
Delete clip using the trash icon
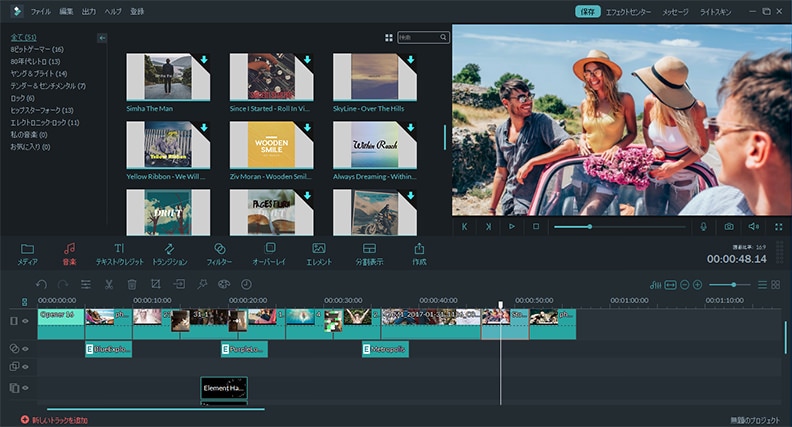pos(132,284)
